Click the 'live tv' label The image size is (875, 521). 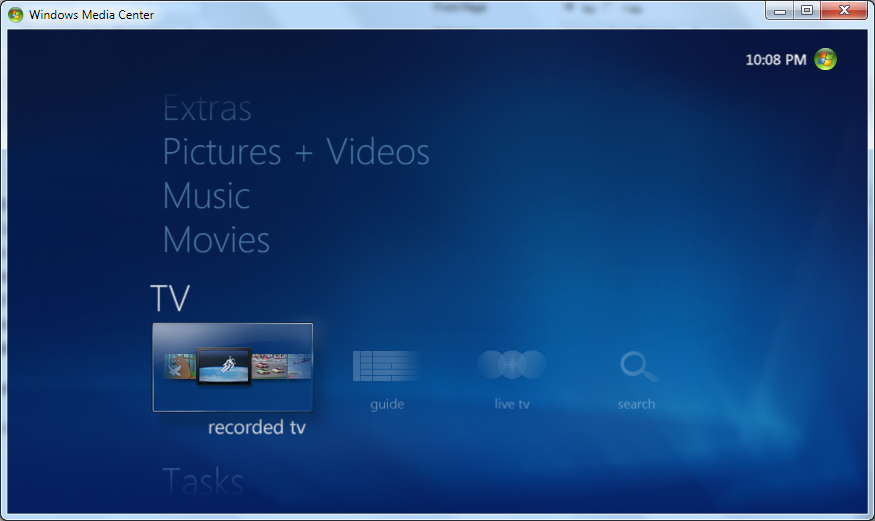pyautogui.click(x=512, y=404)
